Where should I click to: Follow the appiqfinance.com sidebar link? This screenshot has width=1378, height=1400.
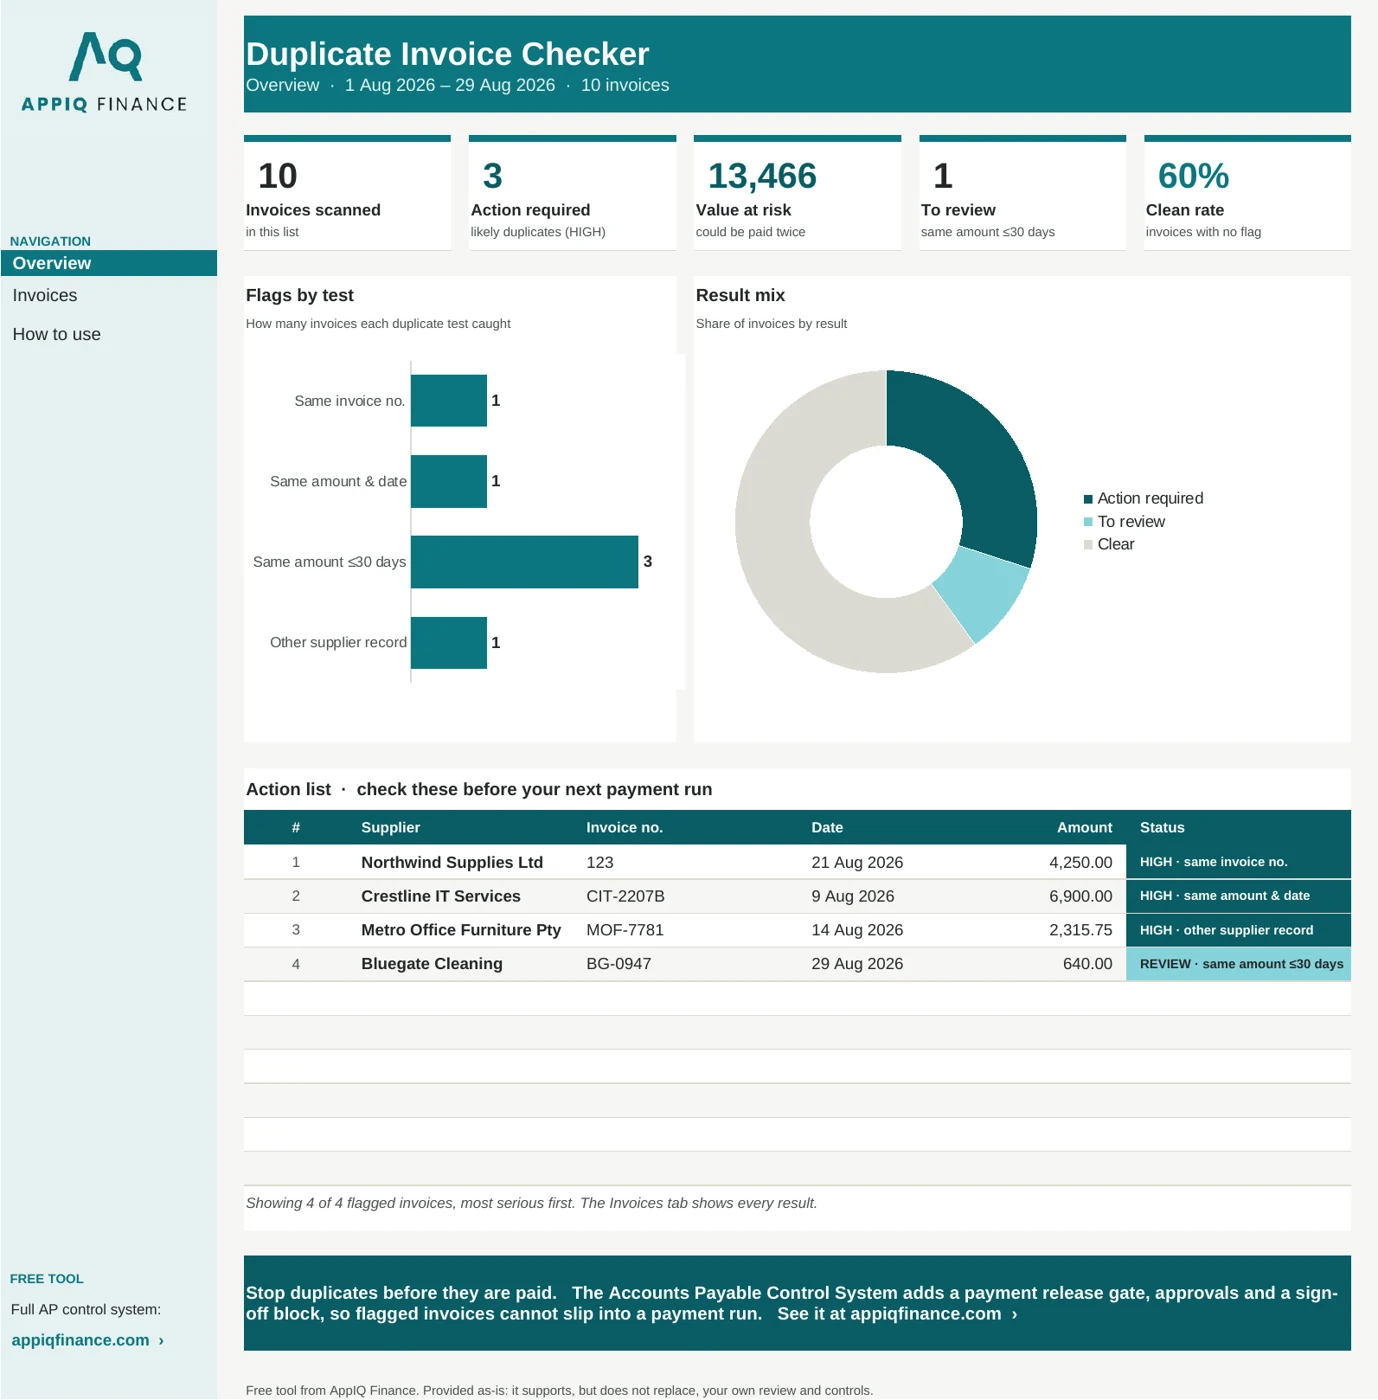click(x=88, y=1340)
